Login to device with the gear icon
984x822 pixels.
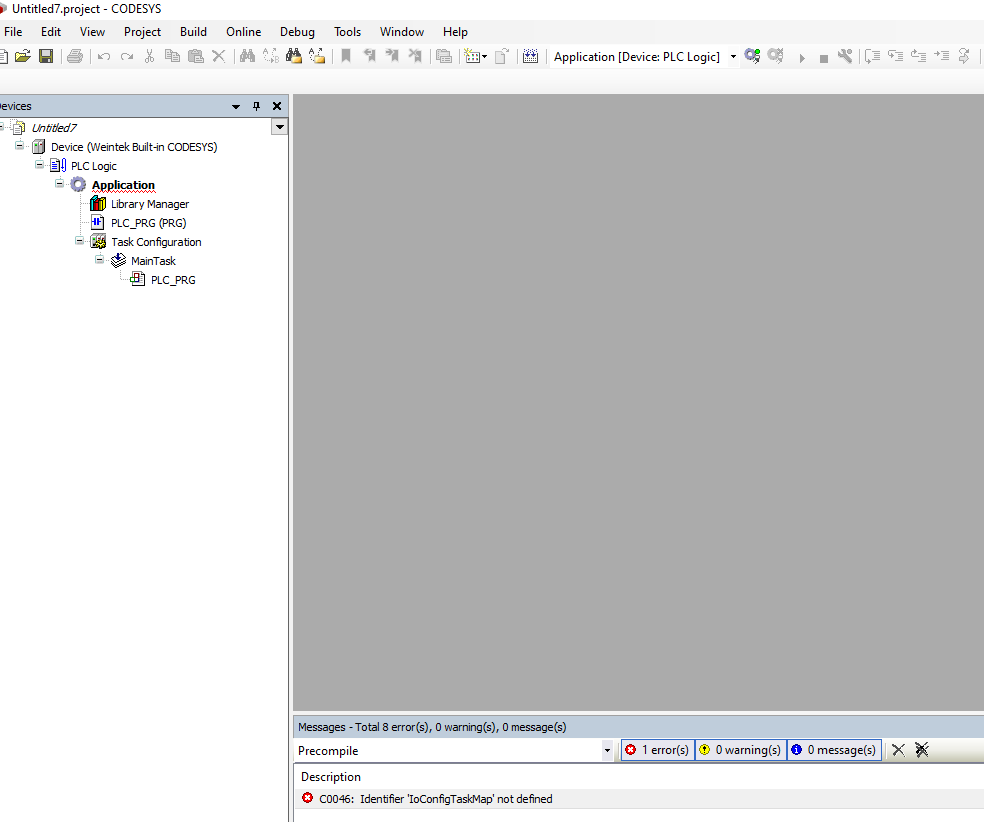(752, 56)
